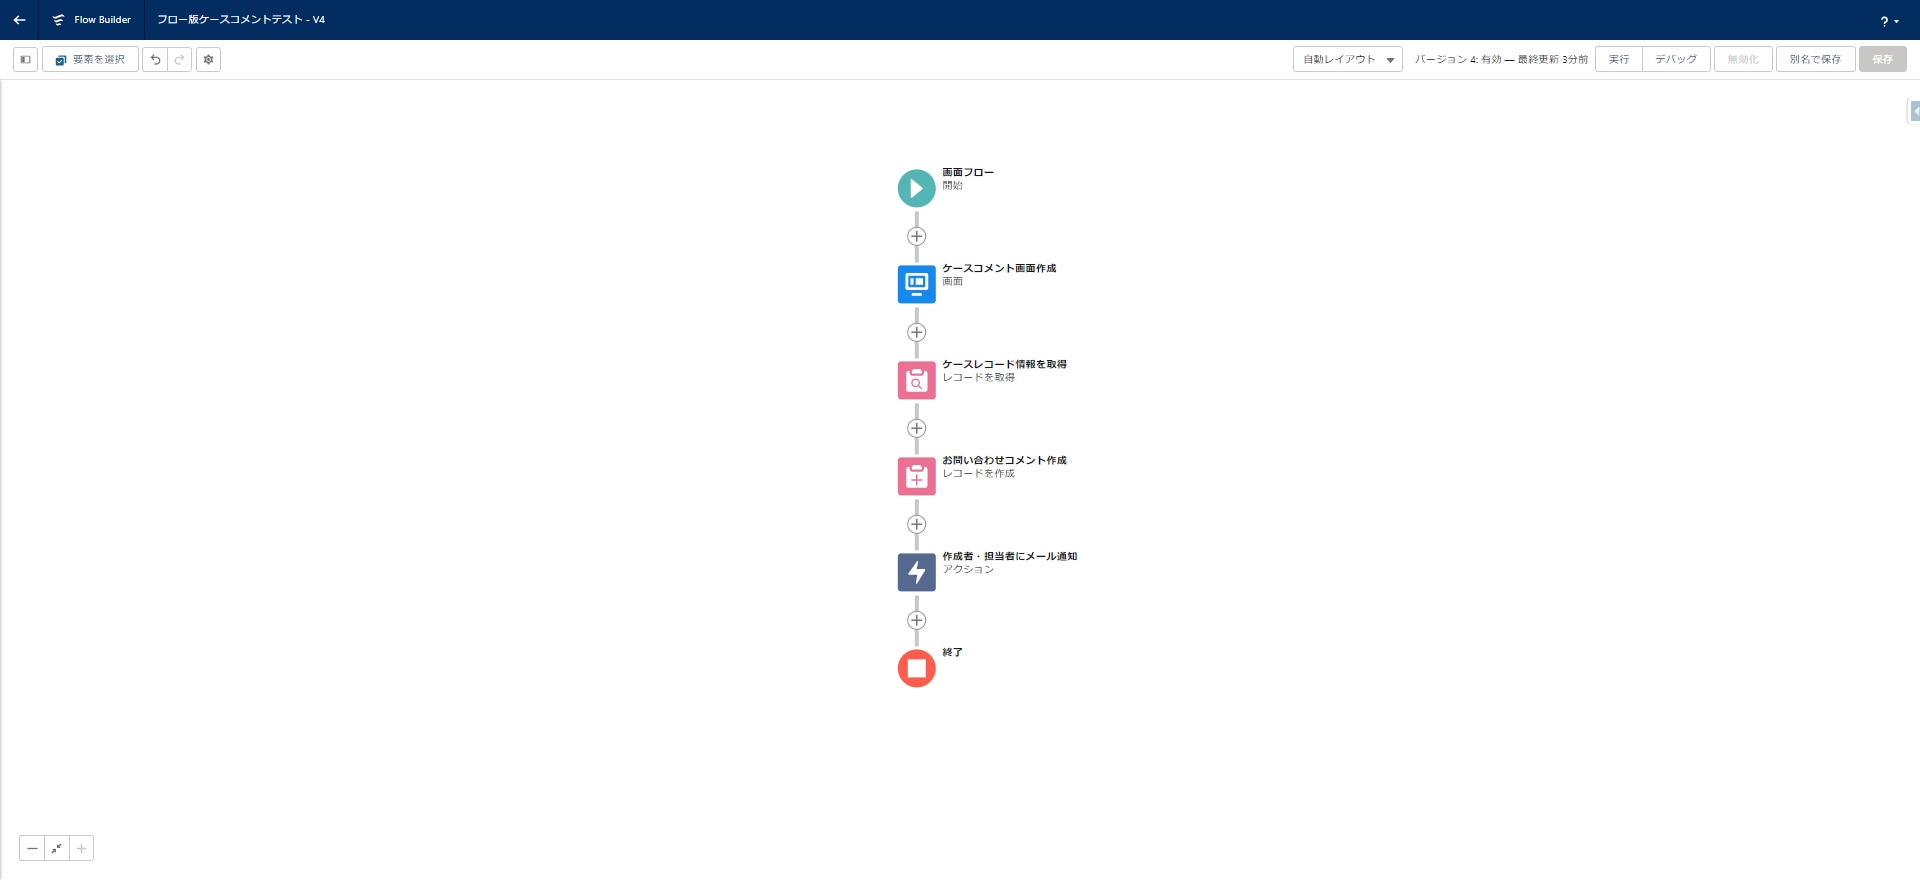Expand the collapsed right side panel

[x=1914, y=111]
